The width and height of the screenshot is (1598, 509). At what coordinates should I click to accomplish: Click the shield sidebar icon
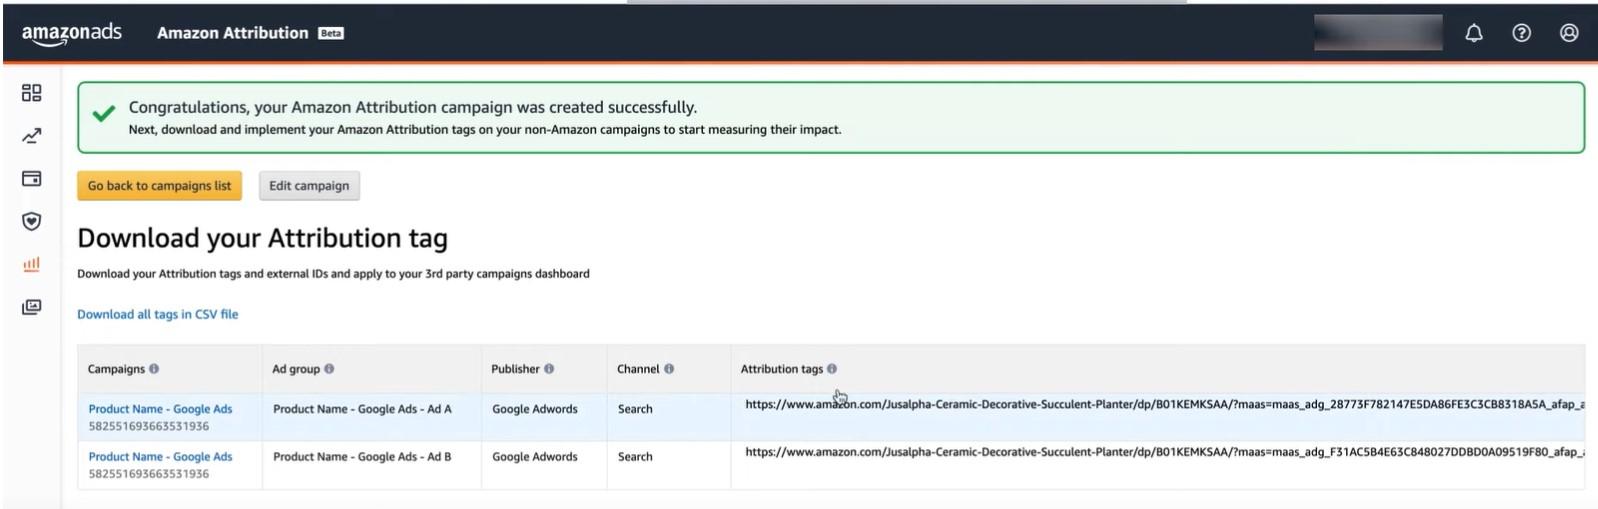click(32, 221)
